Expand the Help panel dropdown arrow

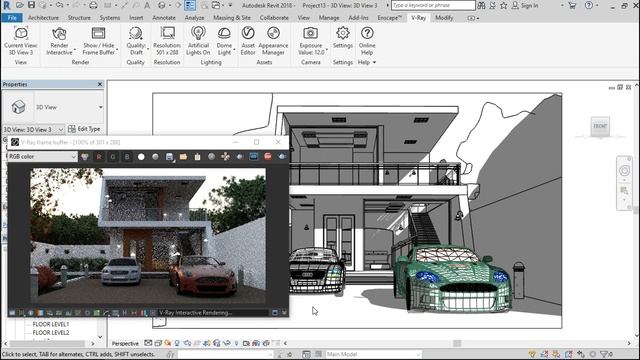point(374,62)
